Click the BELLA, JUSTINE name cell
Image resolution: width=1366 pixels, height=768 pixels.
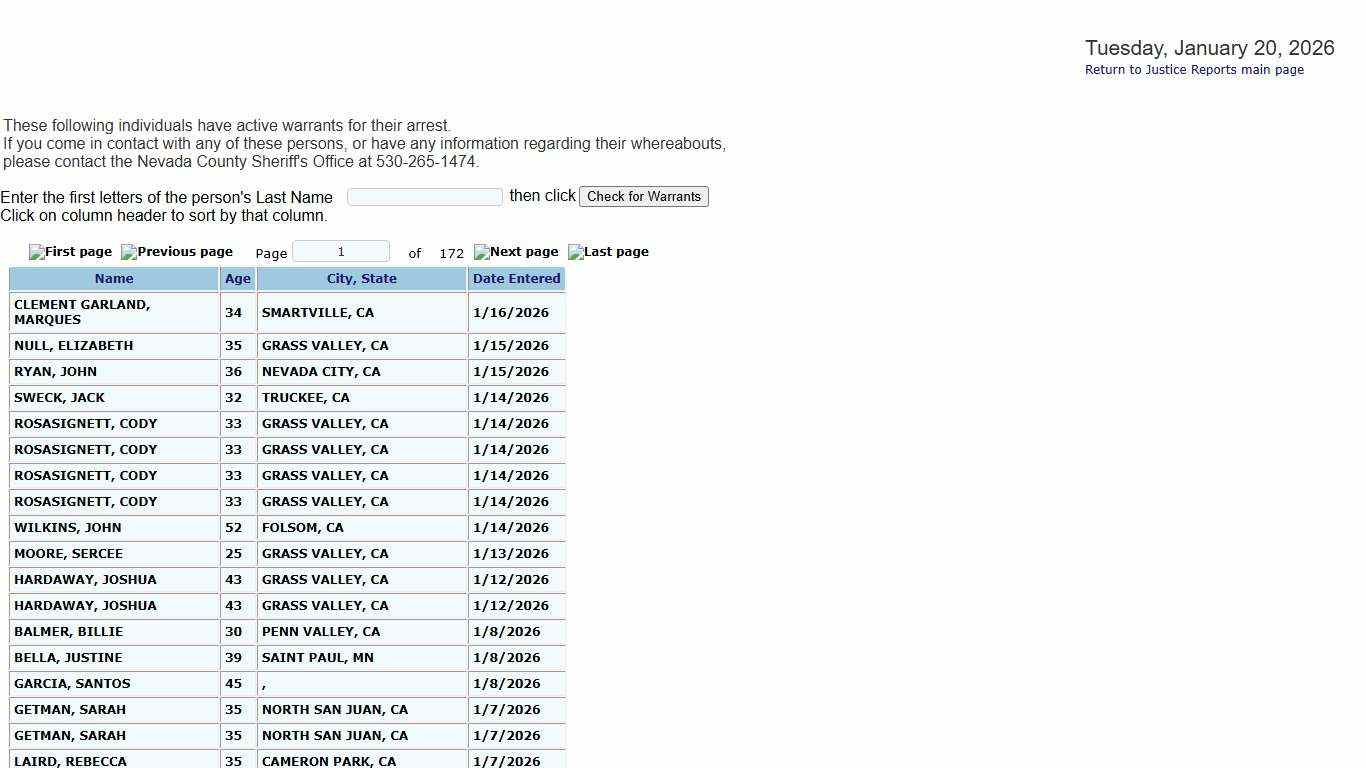(68, 658)
